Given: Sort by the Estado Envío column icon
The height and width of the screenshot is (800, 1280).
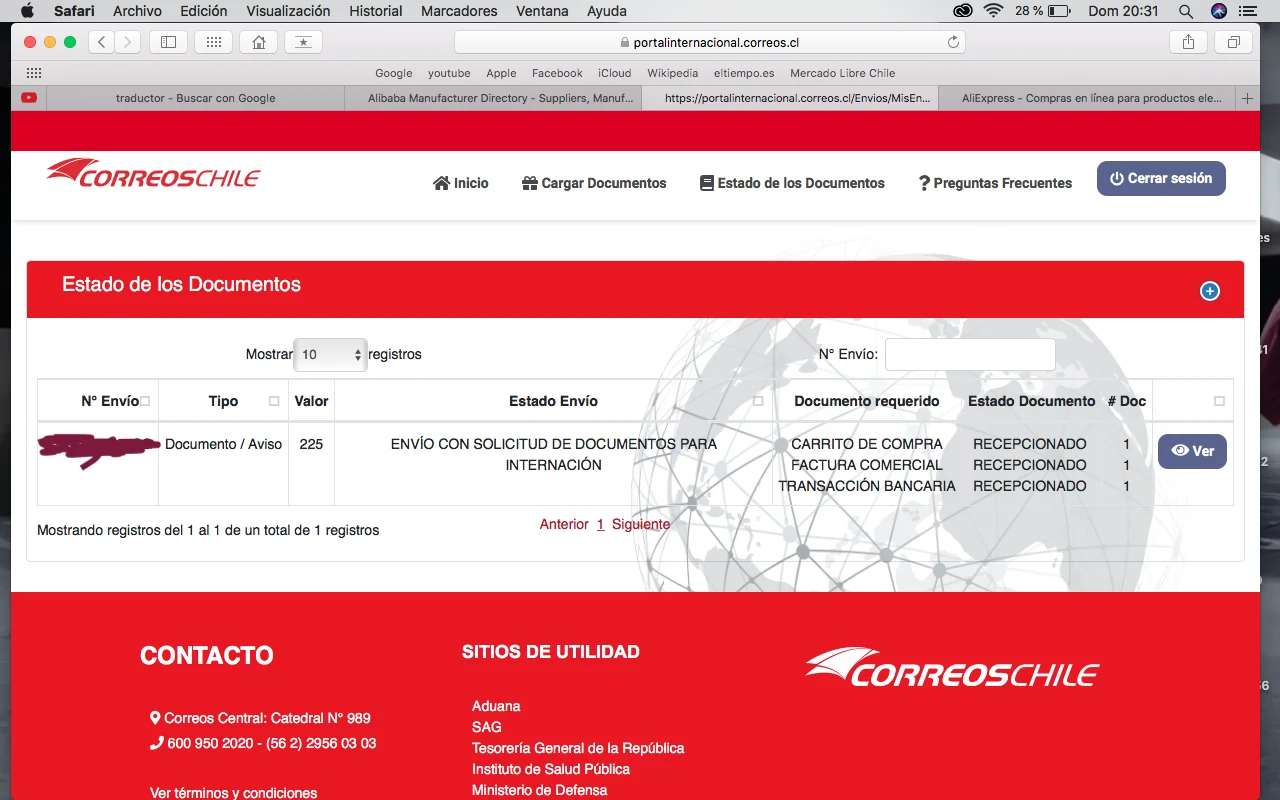Looking at the screenshot, I should point(758,401).
